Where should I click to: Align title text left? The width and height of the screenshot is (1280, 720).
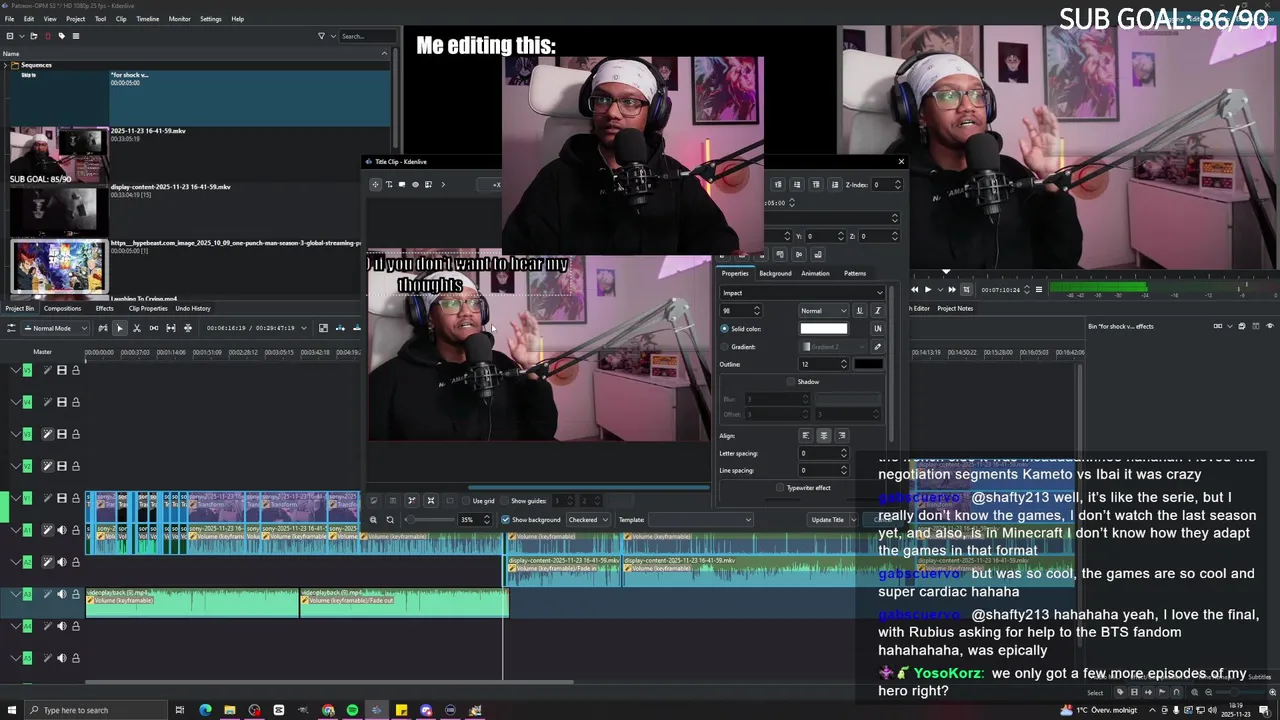(x=805, y=435)
